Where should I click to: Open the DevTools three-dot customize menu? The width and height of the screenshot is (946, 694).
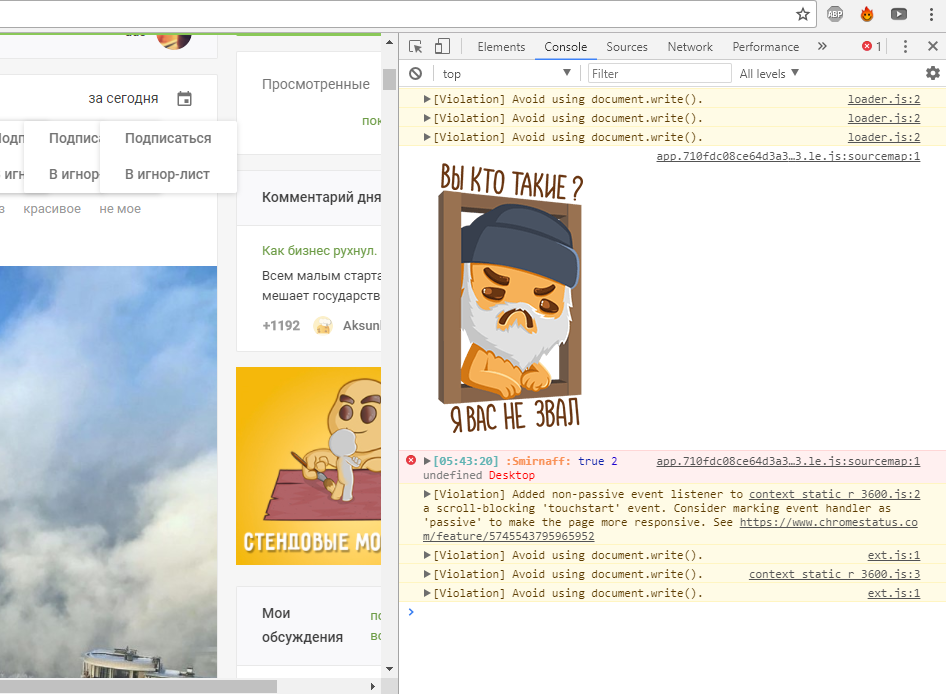pyautogui.click(x=905, y=47)
